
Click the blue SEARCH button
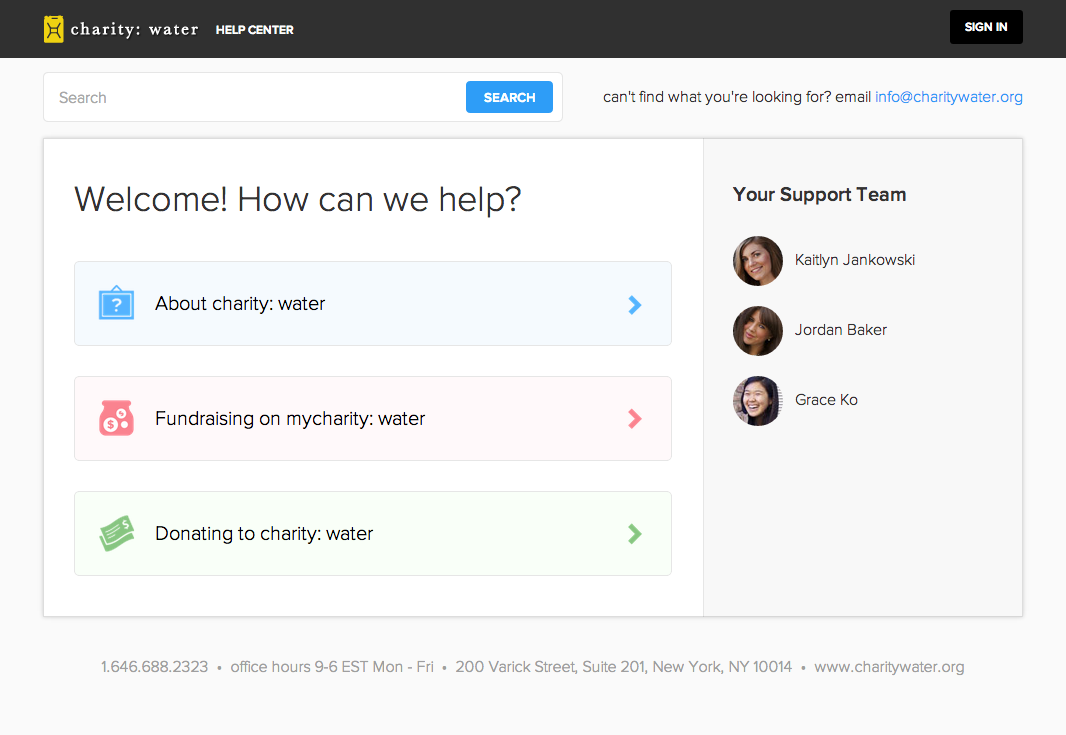(x=509, y=97)
